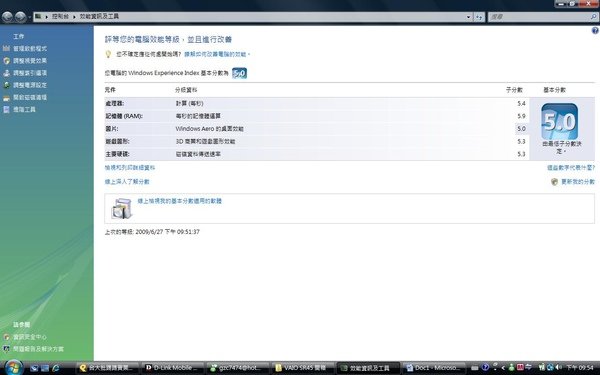Click the small 5.0 score badge
Viewport: 600px width, 375px height.
coord(240,73)
